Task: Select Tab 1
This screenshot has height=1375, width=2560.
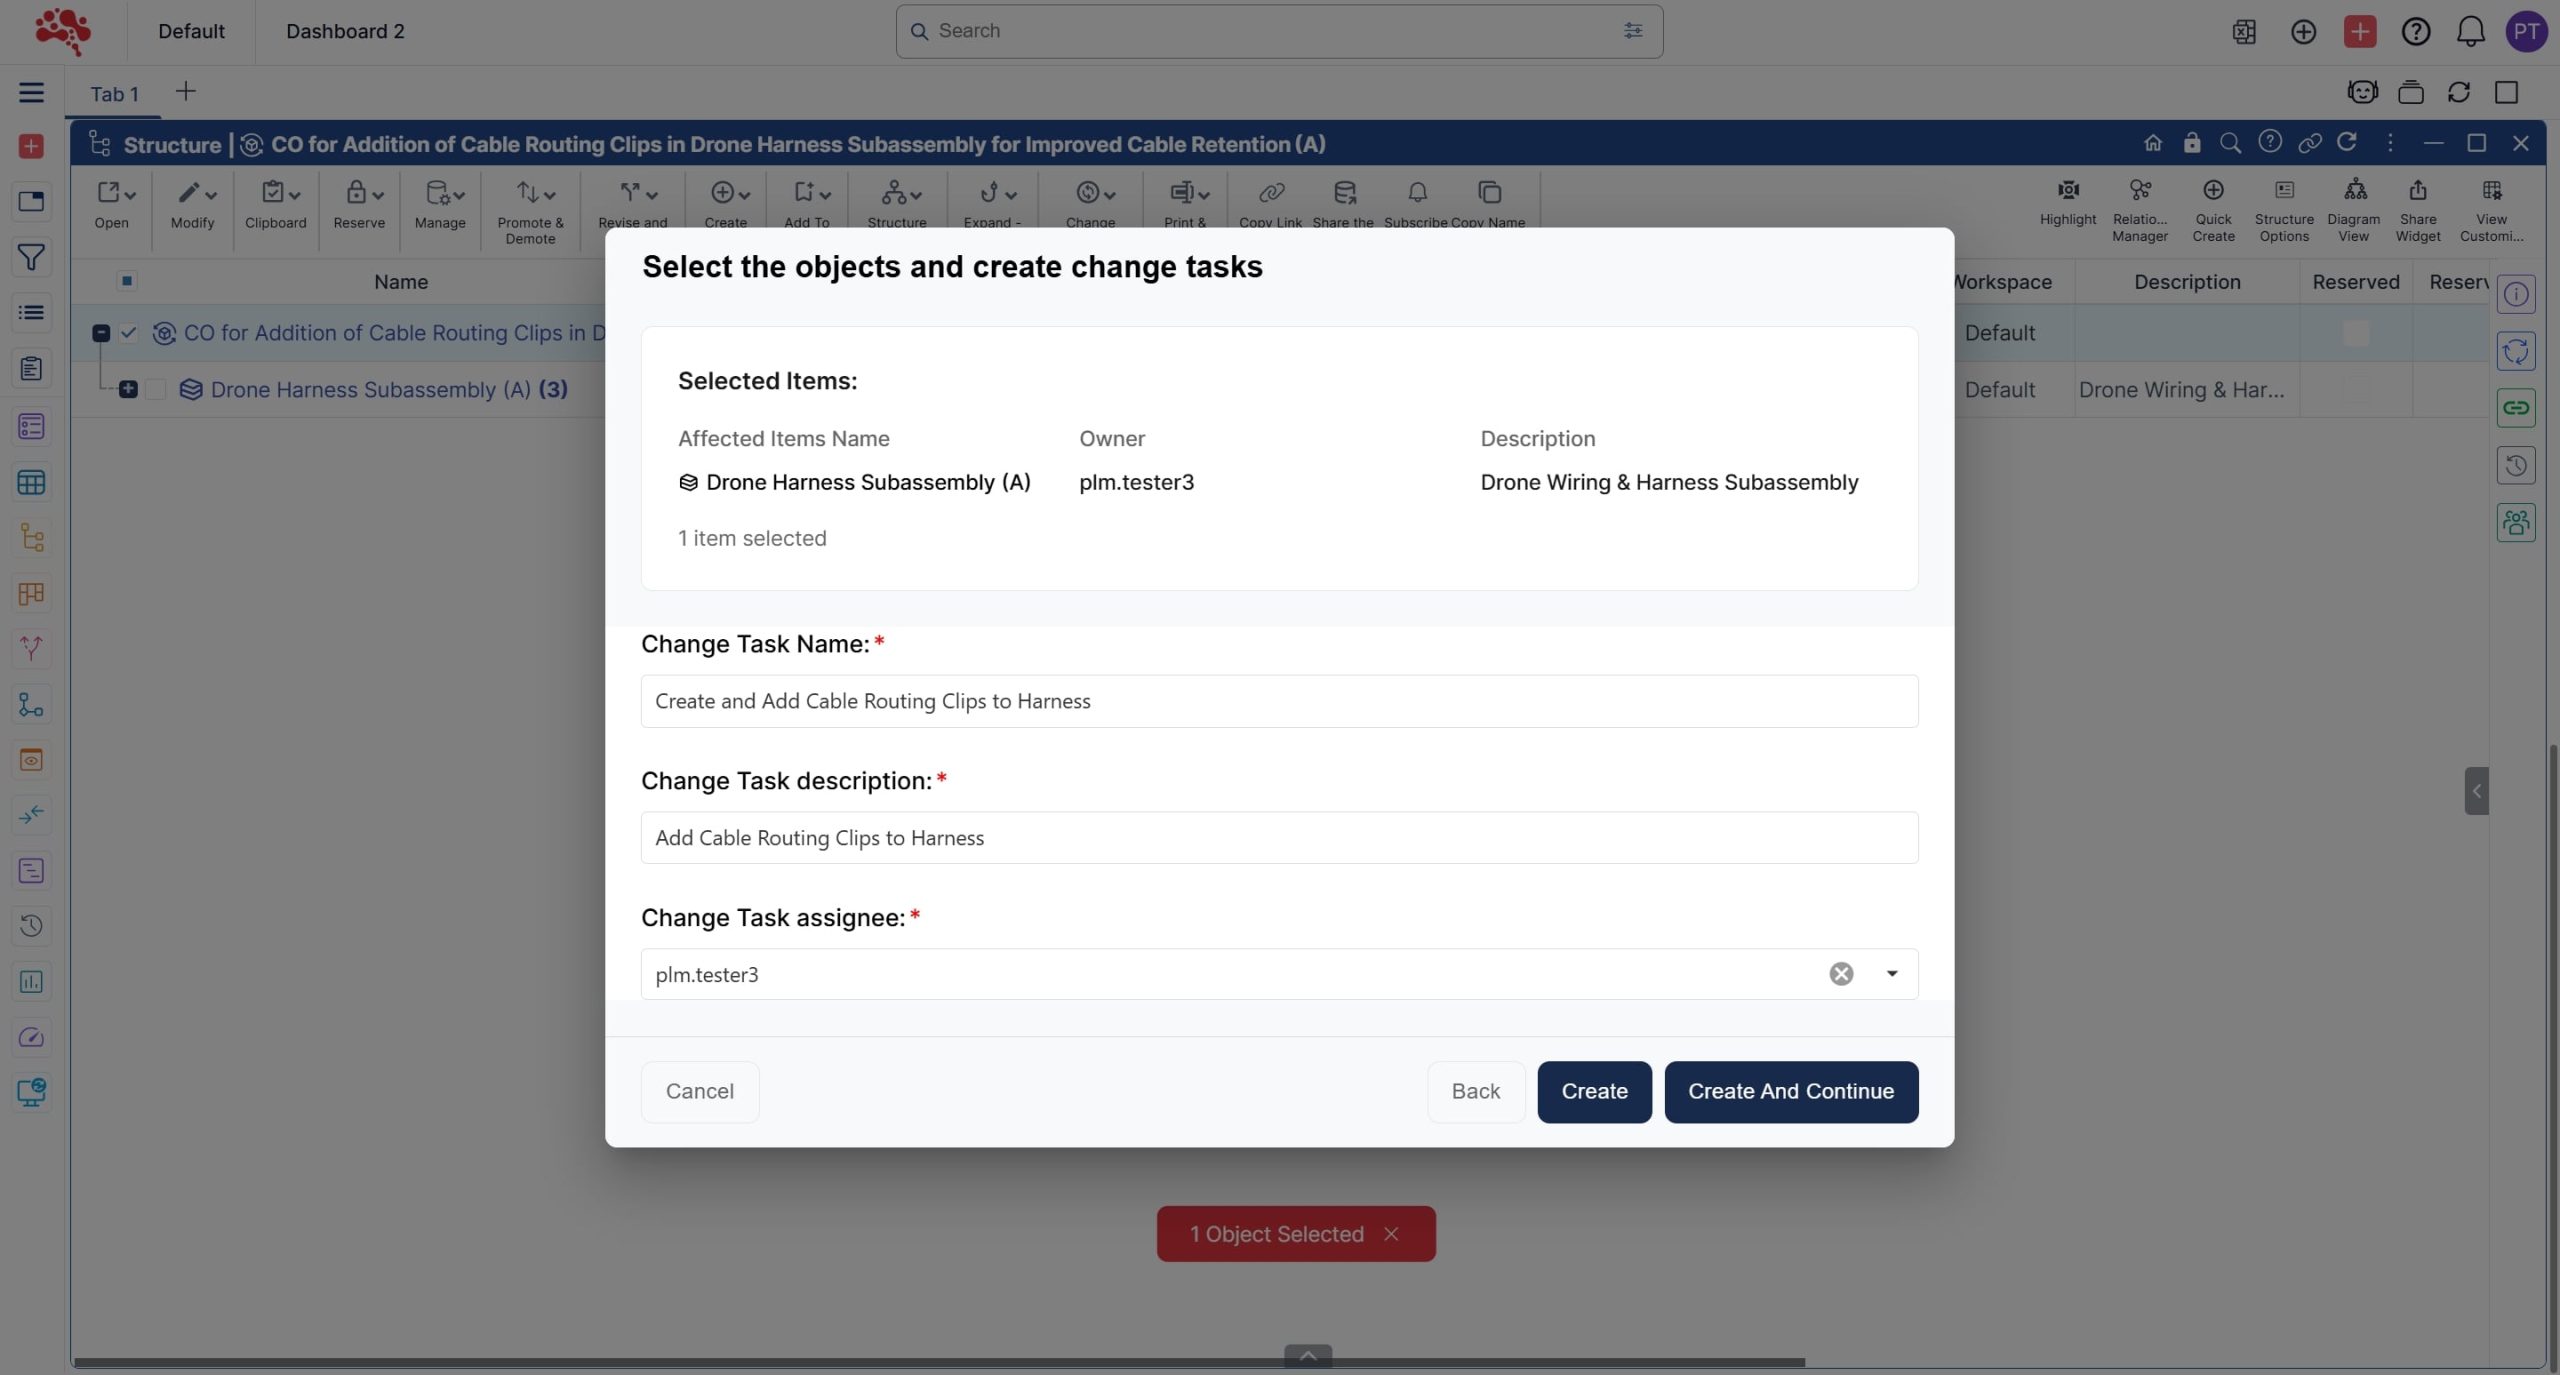Action: click(114, 94)
